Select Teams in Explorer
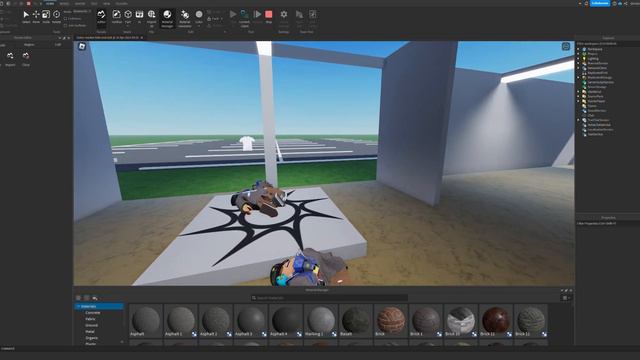Image resolution: width=640 pixels, height=360 pixels. coord(592,106)
